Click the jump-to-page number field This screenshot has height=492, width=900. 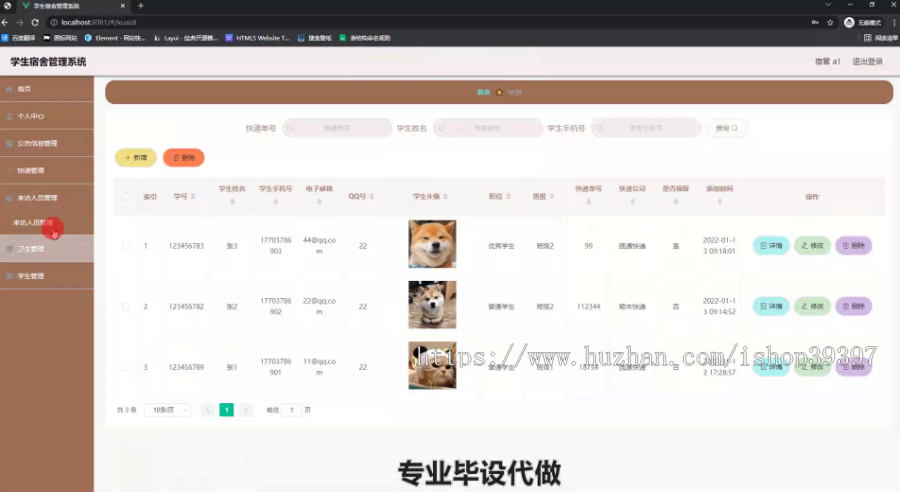click(292, 410)
